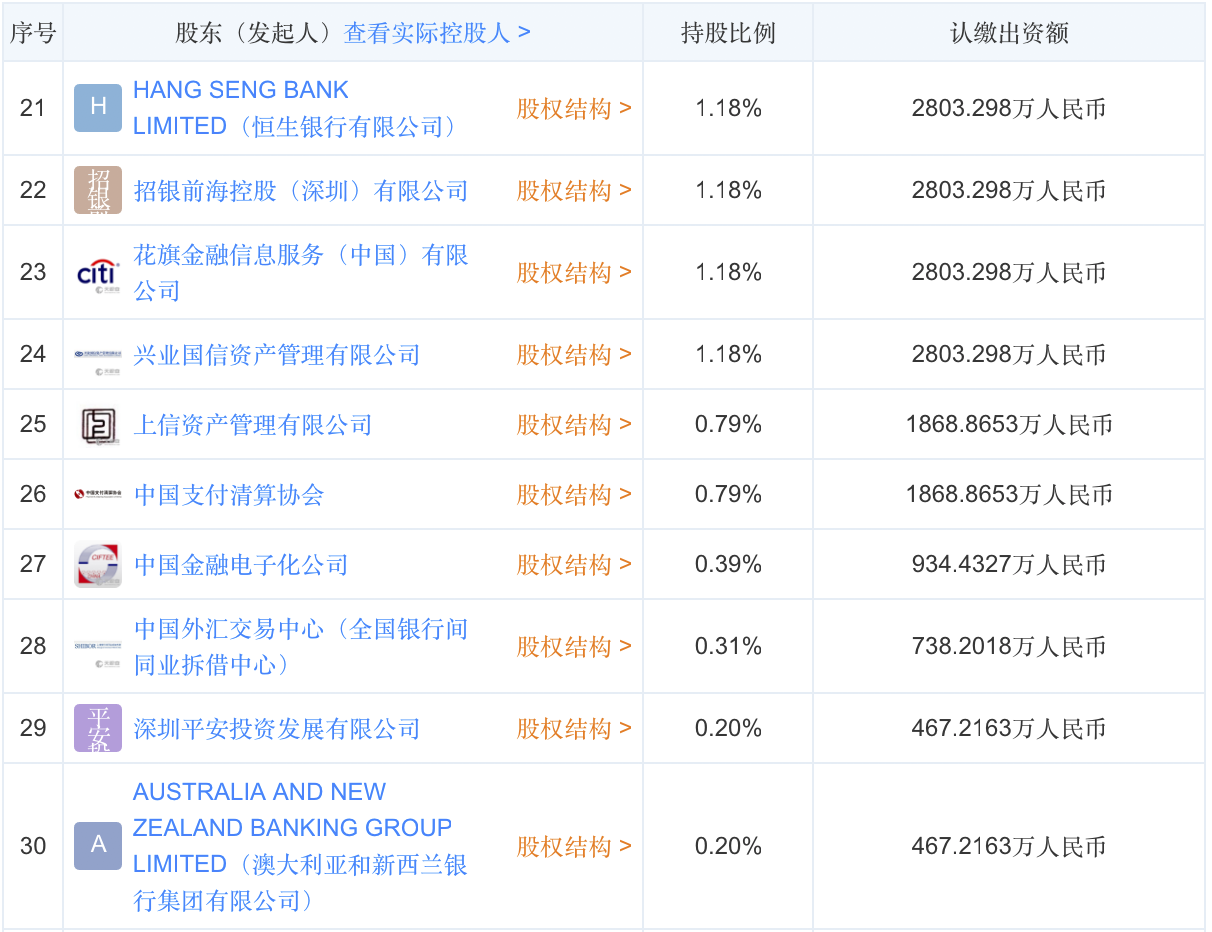The width and height of the screenshot is (1212, 932).
Task: Expand 股权结构 for 上信资产管理有限公司
Action: tap(574, 425)
